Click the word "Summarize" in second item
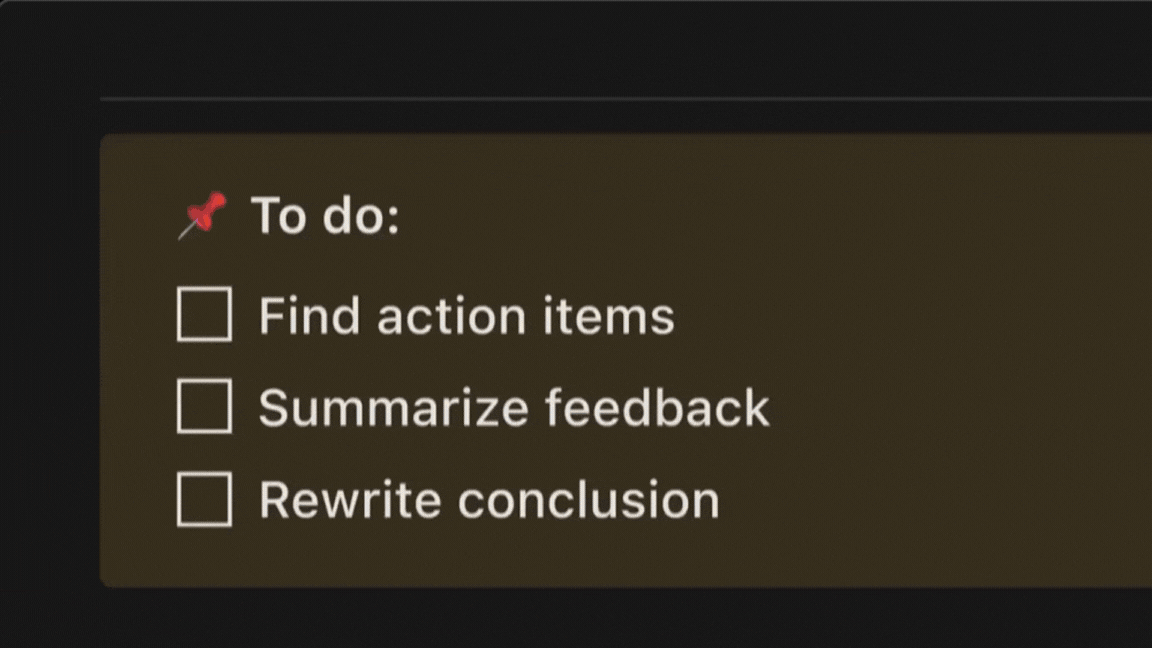The height and width of the screenshot is (648, 1152). [393, 408]
